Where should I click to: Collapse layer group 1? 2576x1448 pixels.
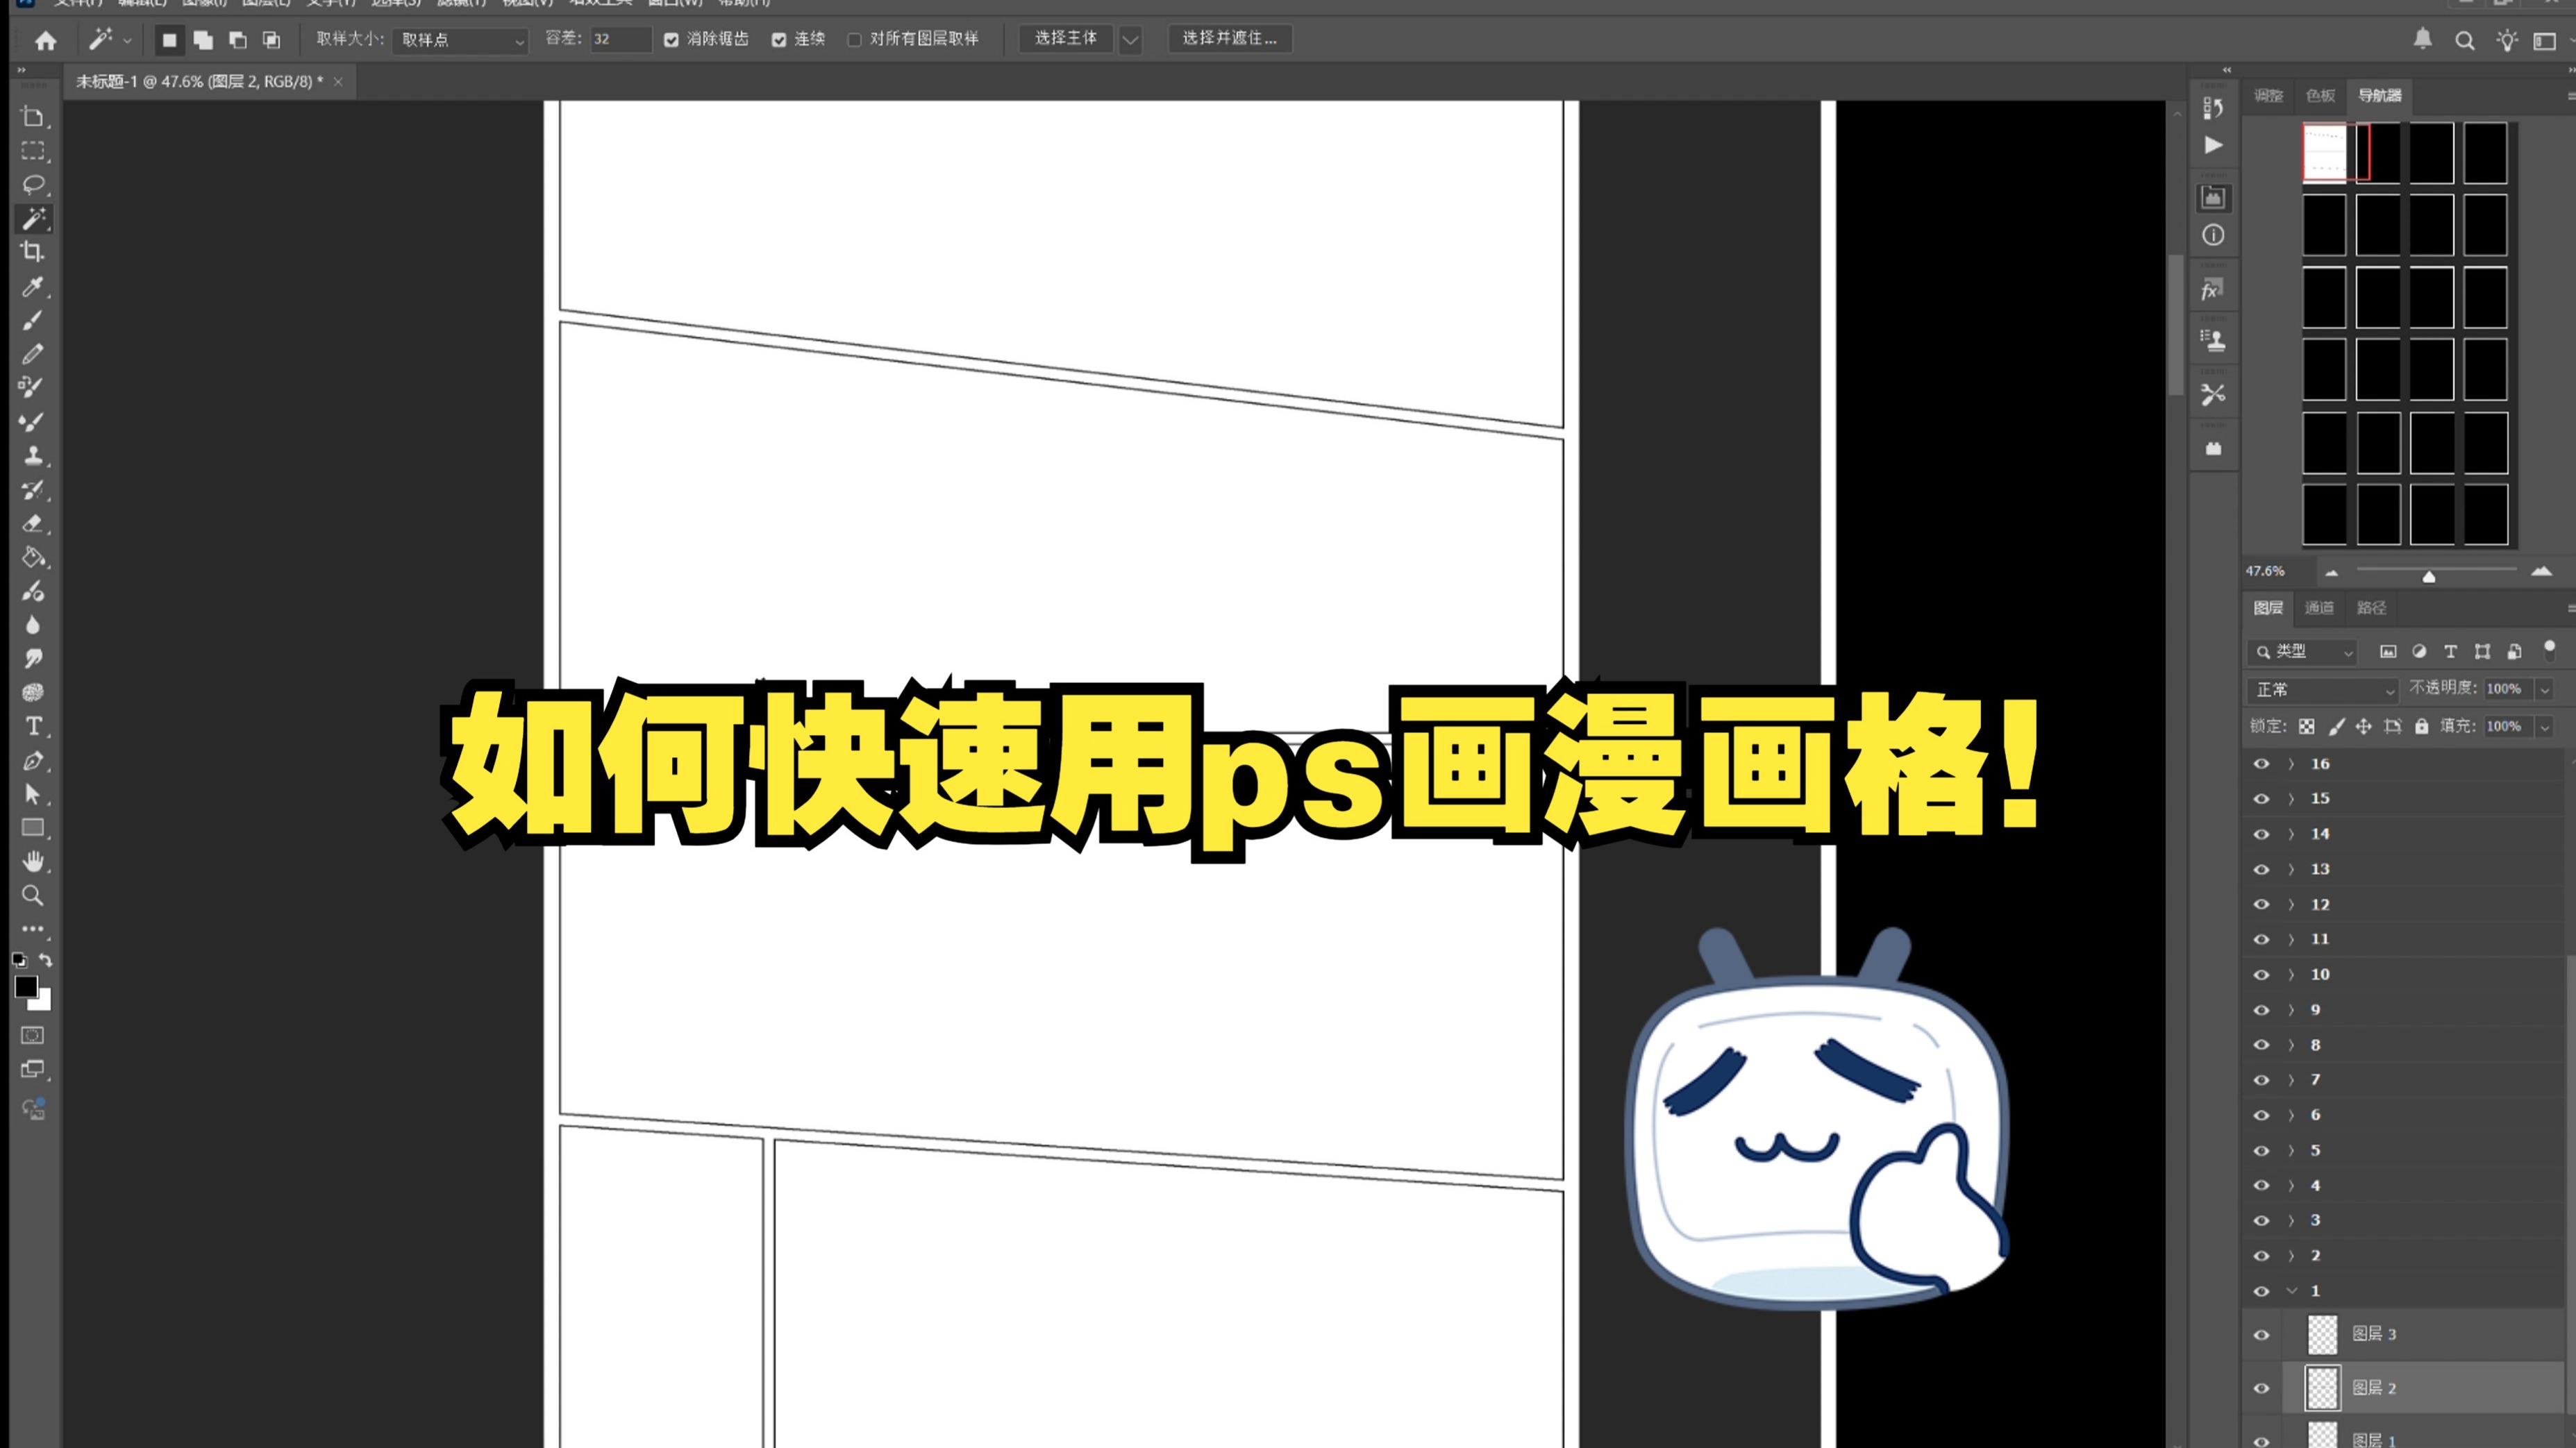2291,1291
